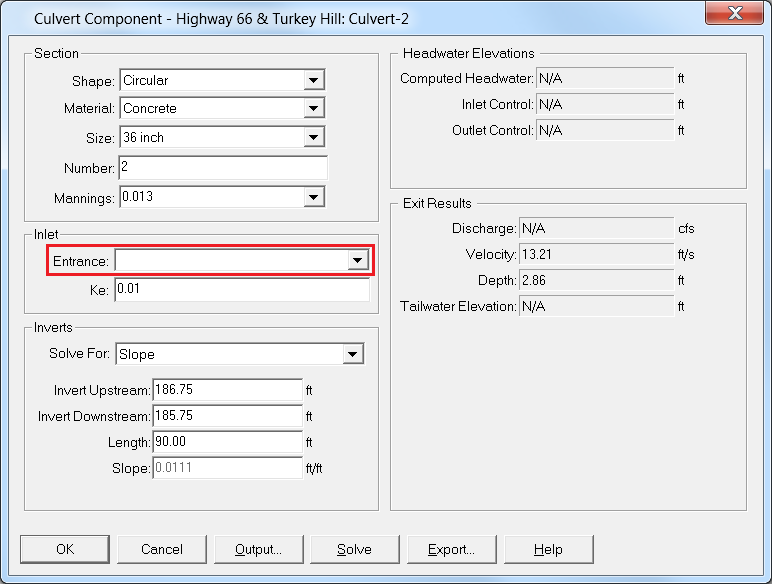The height and width of the screenshot is (584, 772).
Task: Click the disabled Slope field 0.0111
Action: [x=227, y=468]
